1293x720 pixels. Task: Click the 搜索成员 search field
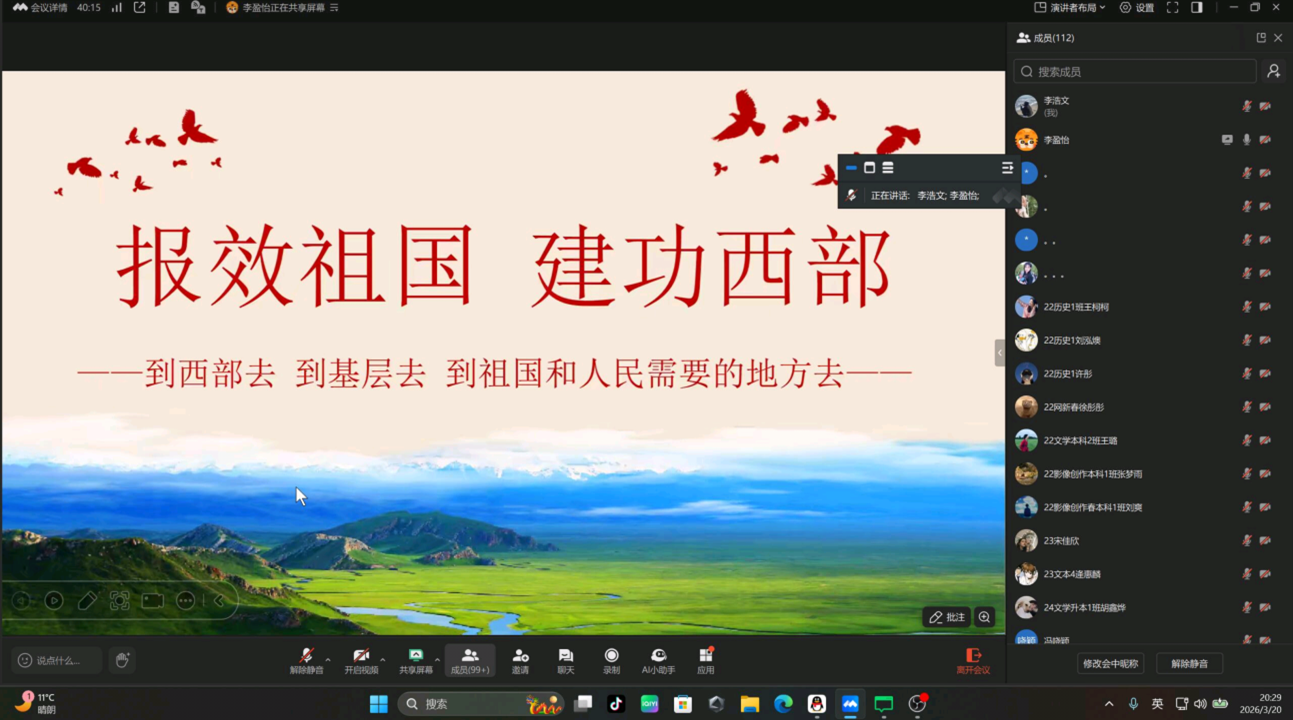[1140, 72]
